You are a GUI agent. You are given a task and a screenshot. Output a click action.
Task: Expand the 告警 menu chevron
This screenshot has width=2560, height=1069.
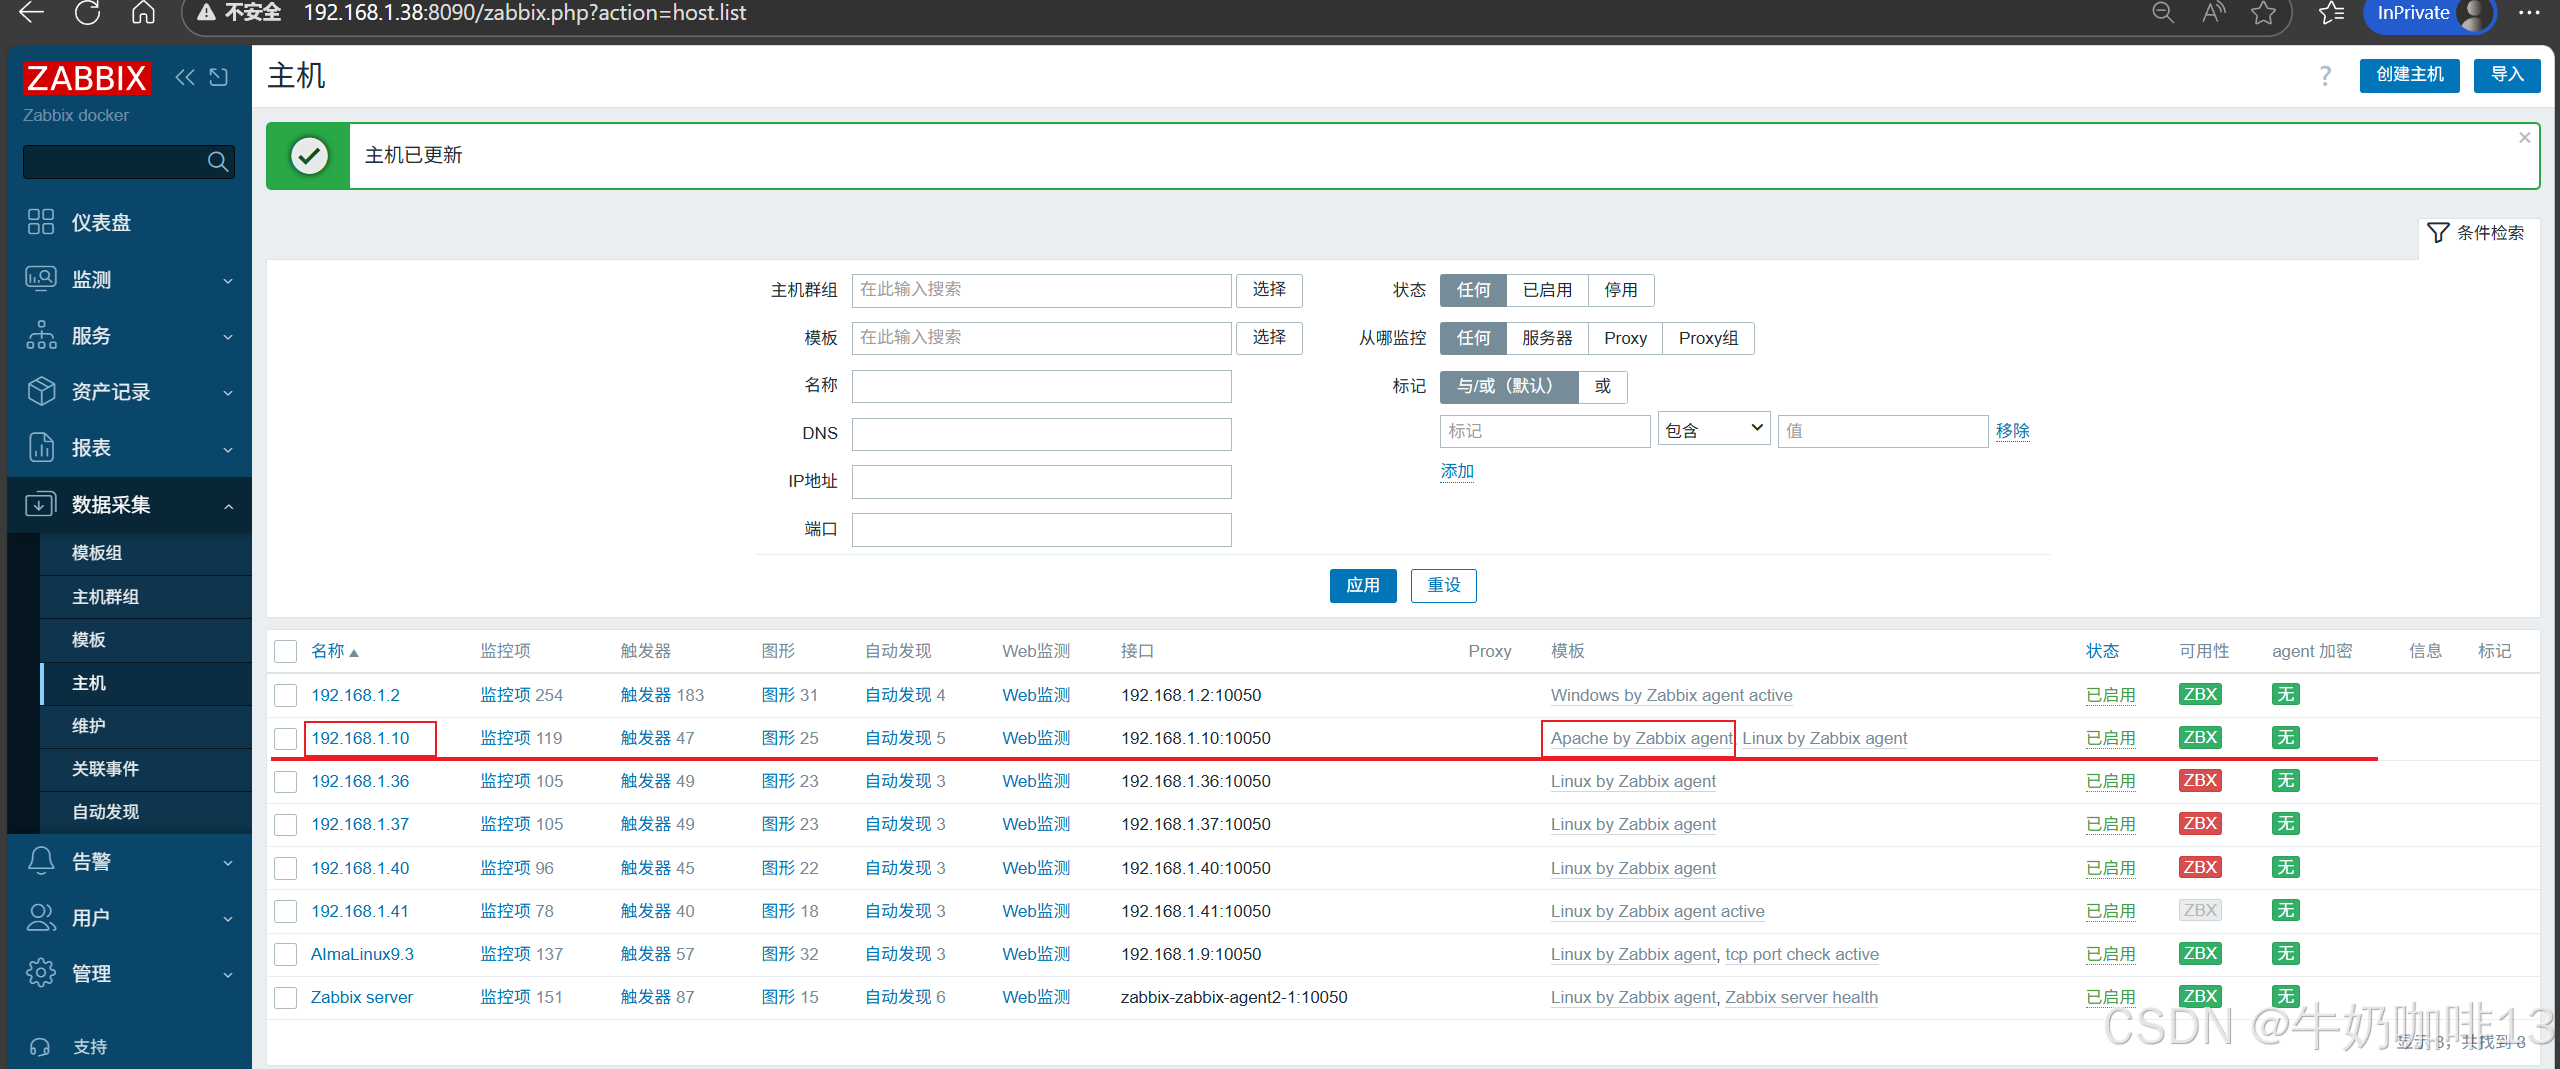click(x=228, y=863)
